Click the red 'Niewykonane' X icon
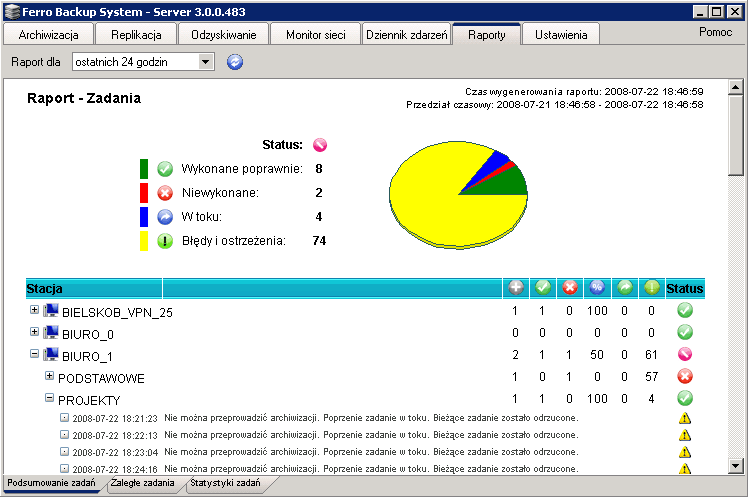 [x=166, y=192]
